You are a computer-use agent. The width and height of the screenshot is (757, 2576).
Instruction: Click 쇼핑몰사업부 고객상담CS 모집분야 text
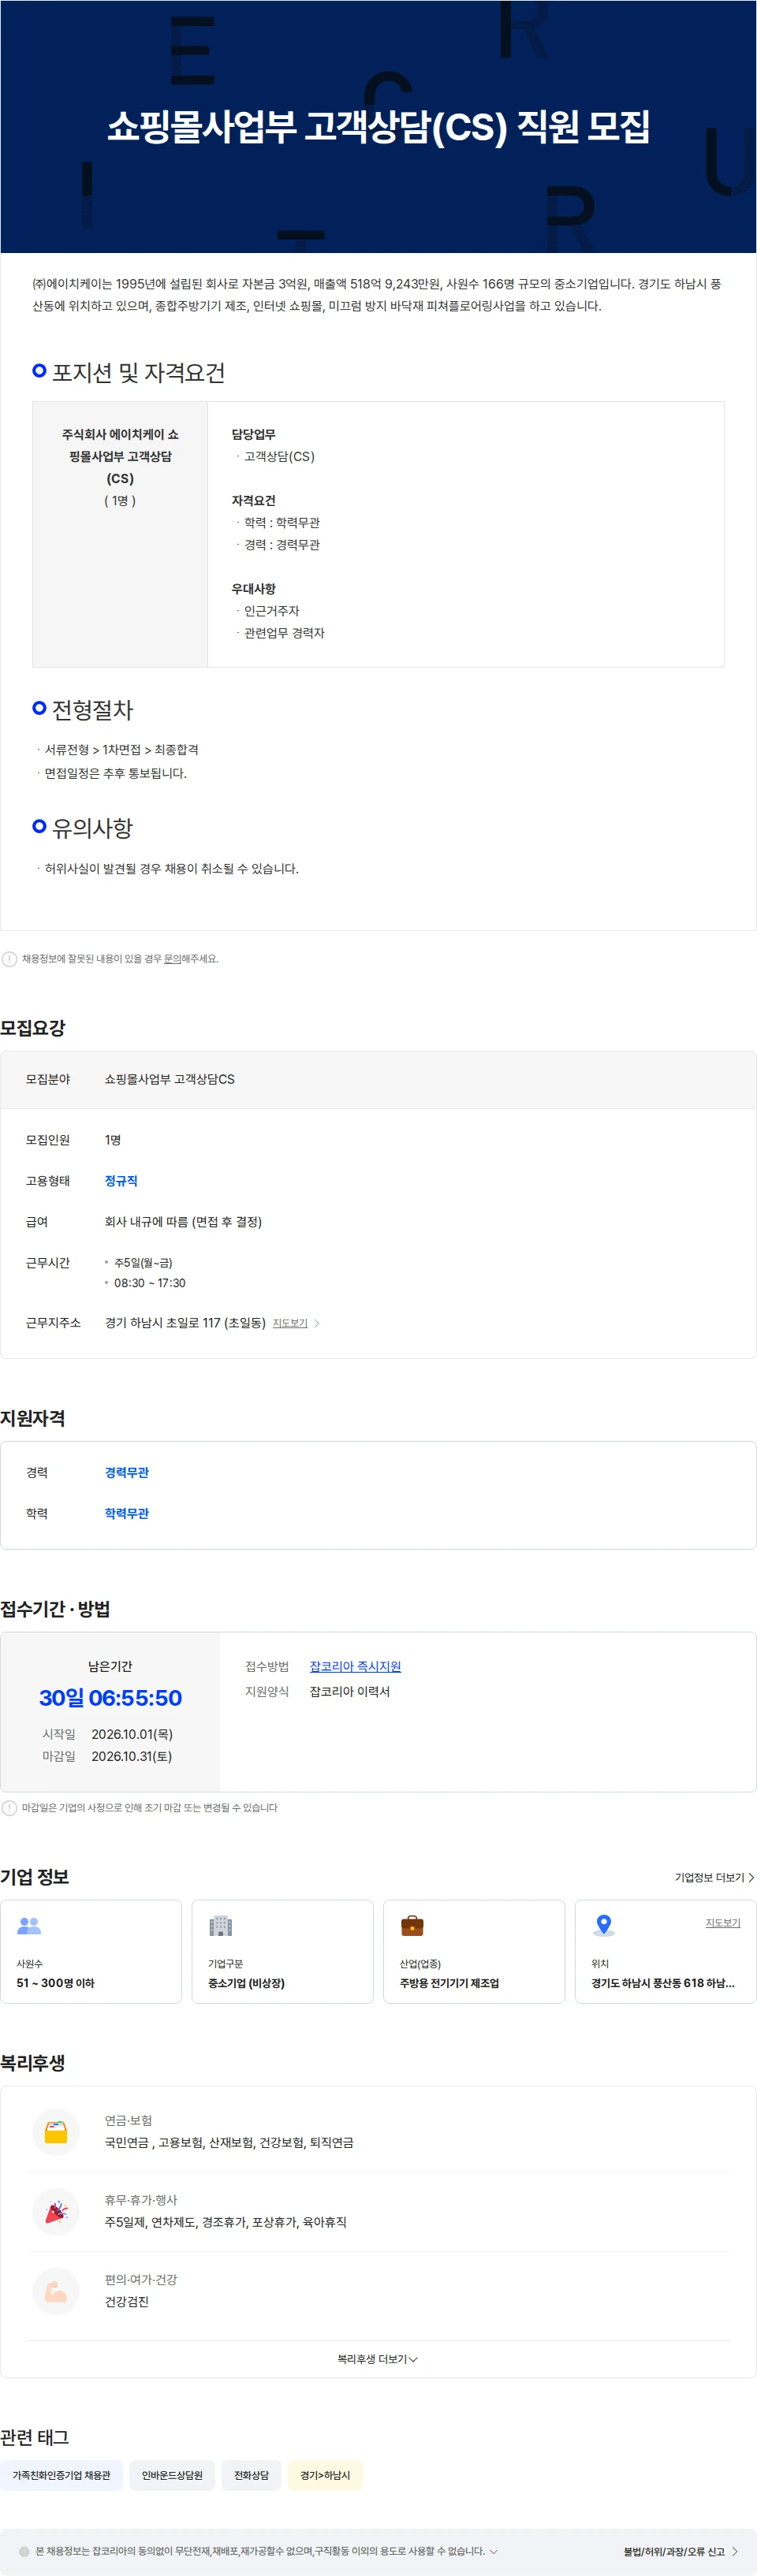[170, 1079]
